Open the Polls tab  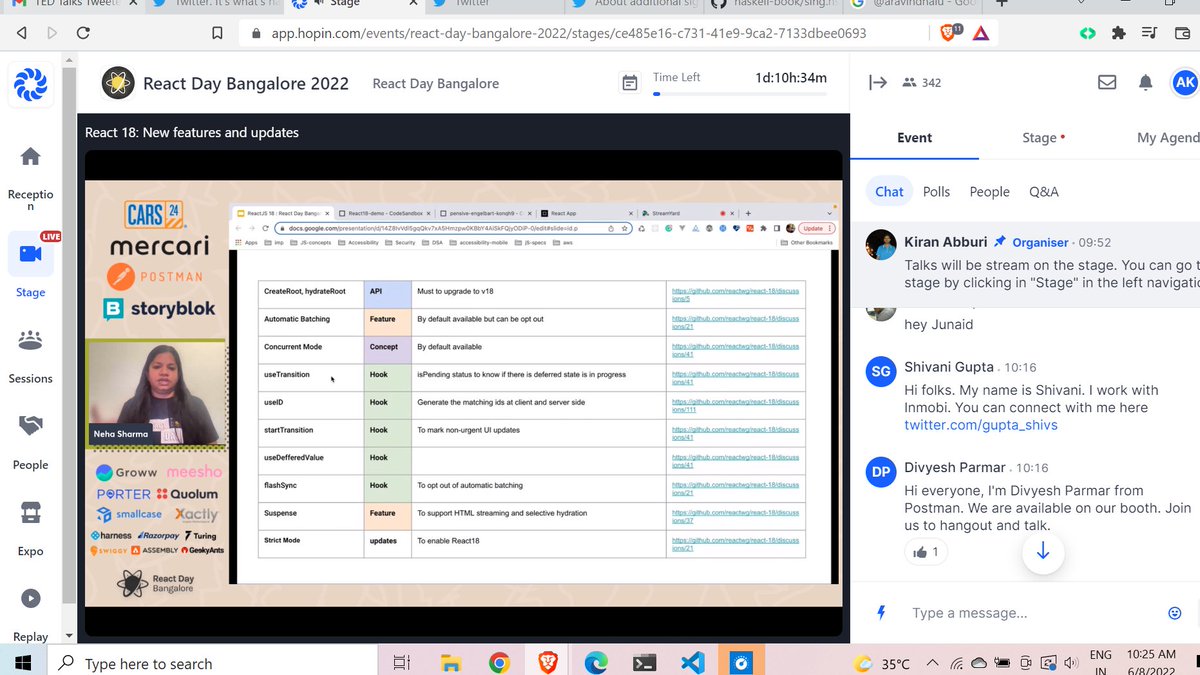[x=937, y=191]
